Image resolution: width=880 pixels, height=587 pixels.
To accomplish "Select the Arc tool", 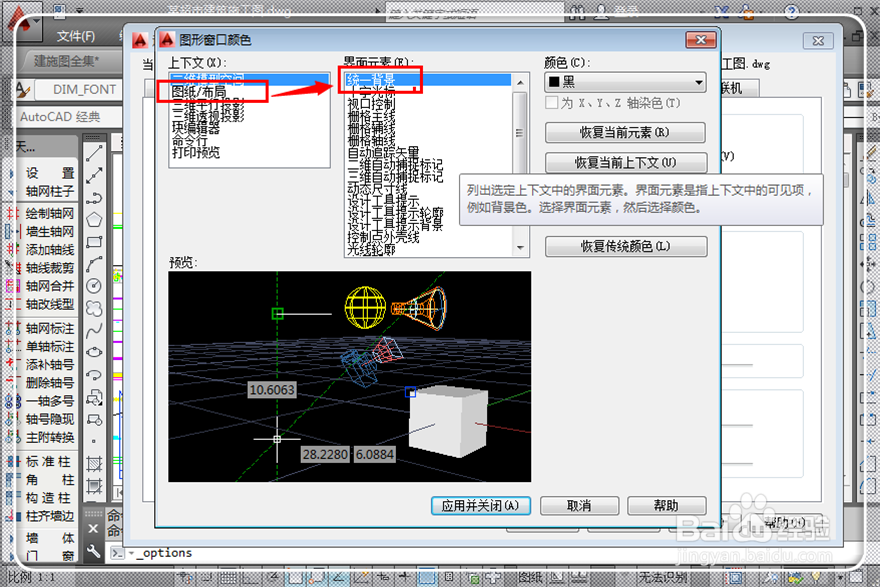I will pyautogui.click(x=94, y=264).
